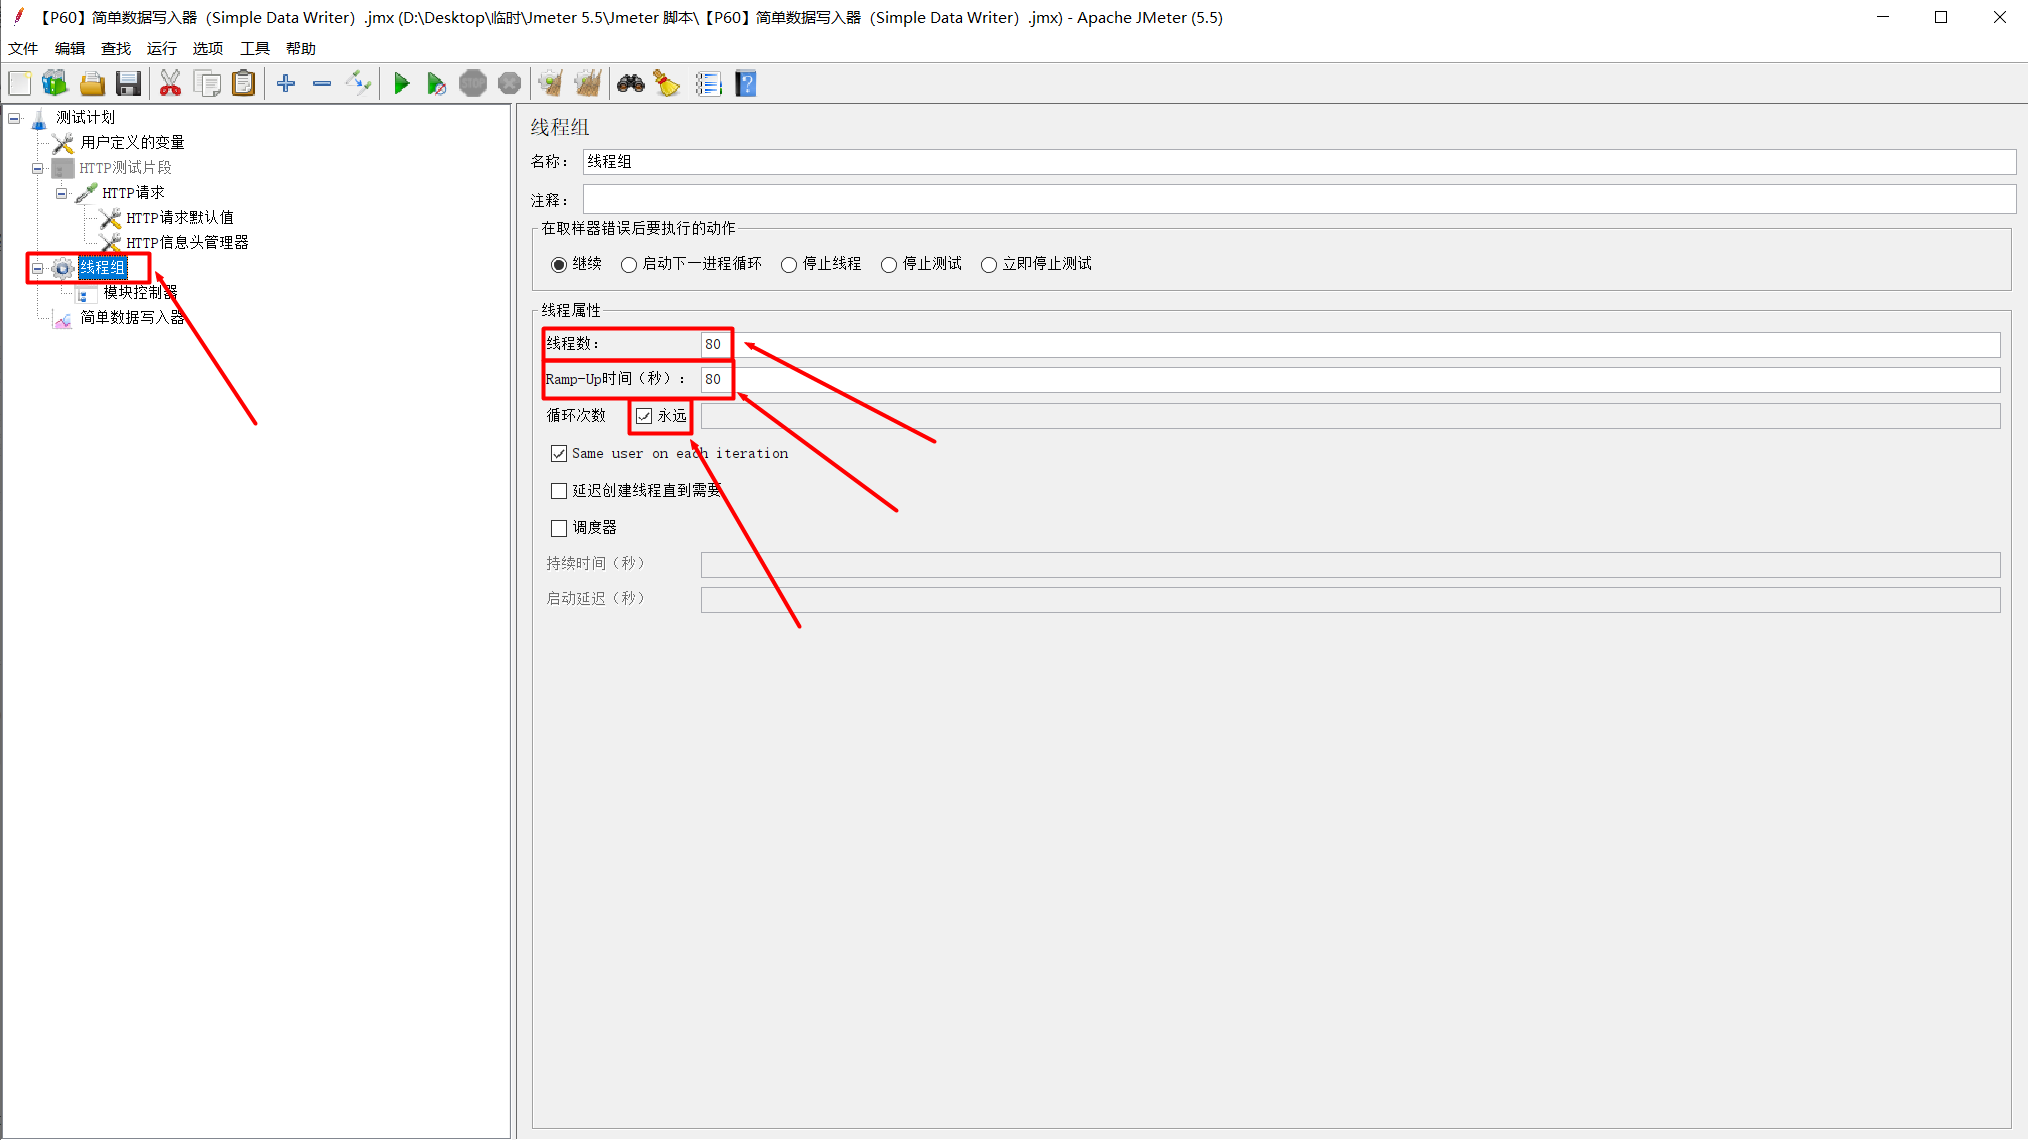The height and width of the screenshot is (1140, 2028).
Task: Select the 停止线程 radio button
Action: click(789, 265)
